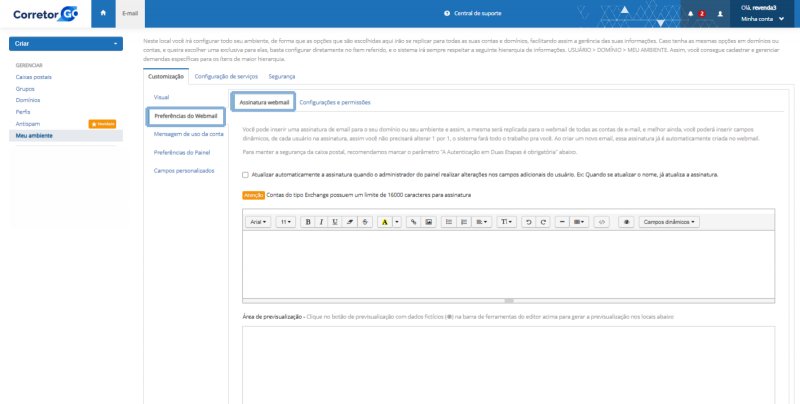This screenshot has width=800, height=404.
Task: Insert a hyperlink with link icon
Action: 413,222
